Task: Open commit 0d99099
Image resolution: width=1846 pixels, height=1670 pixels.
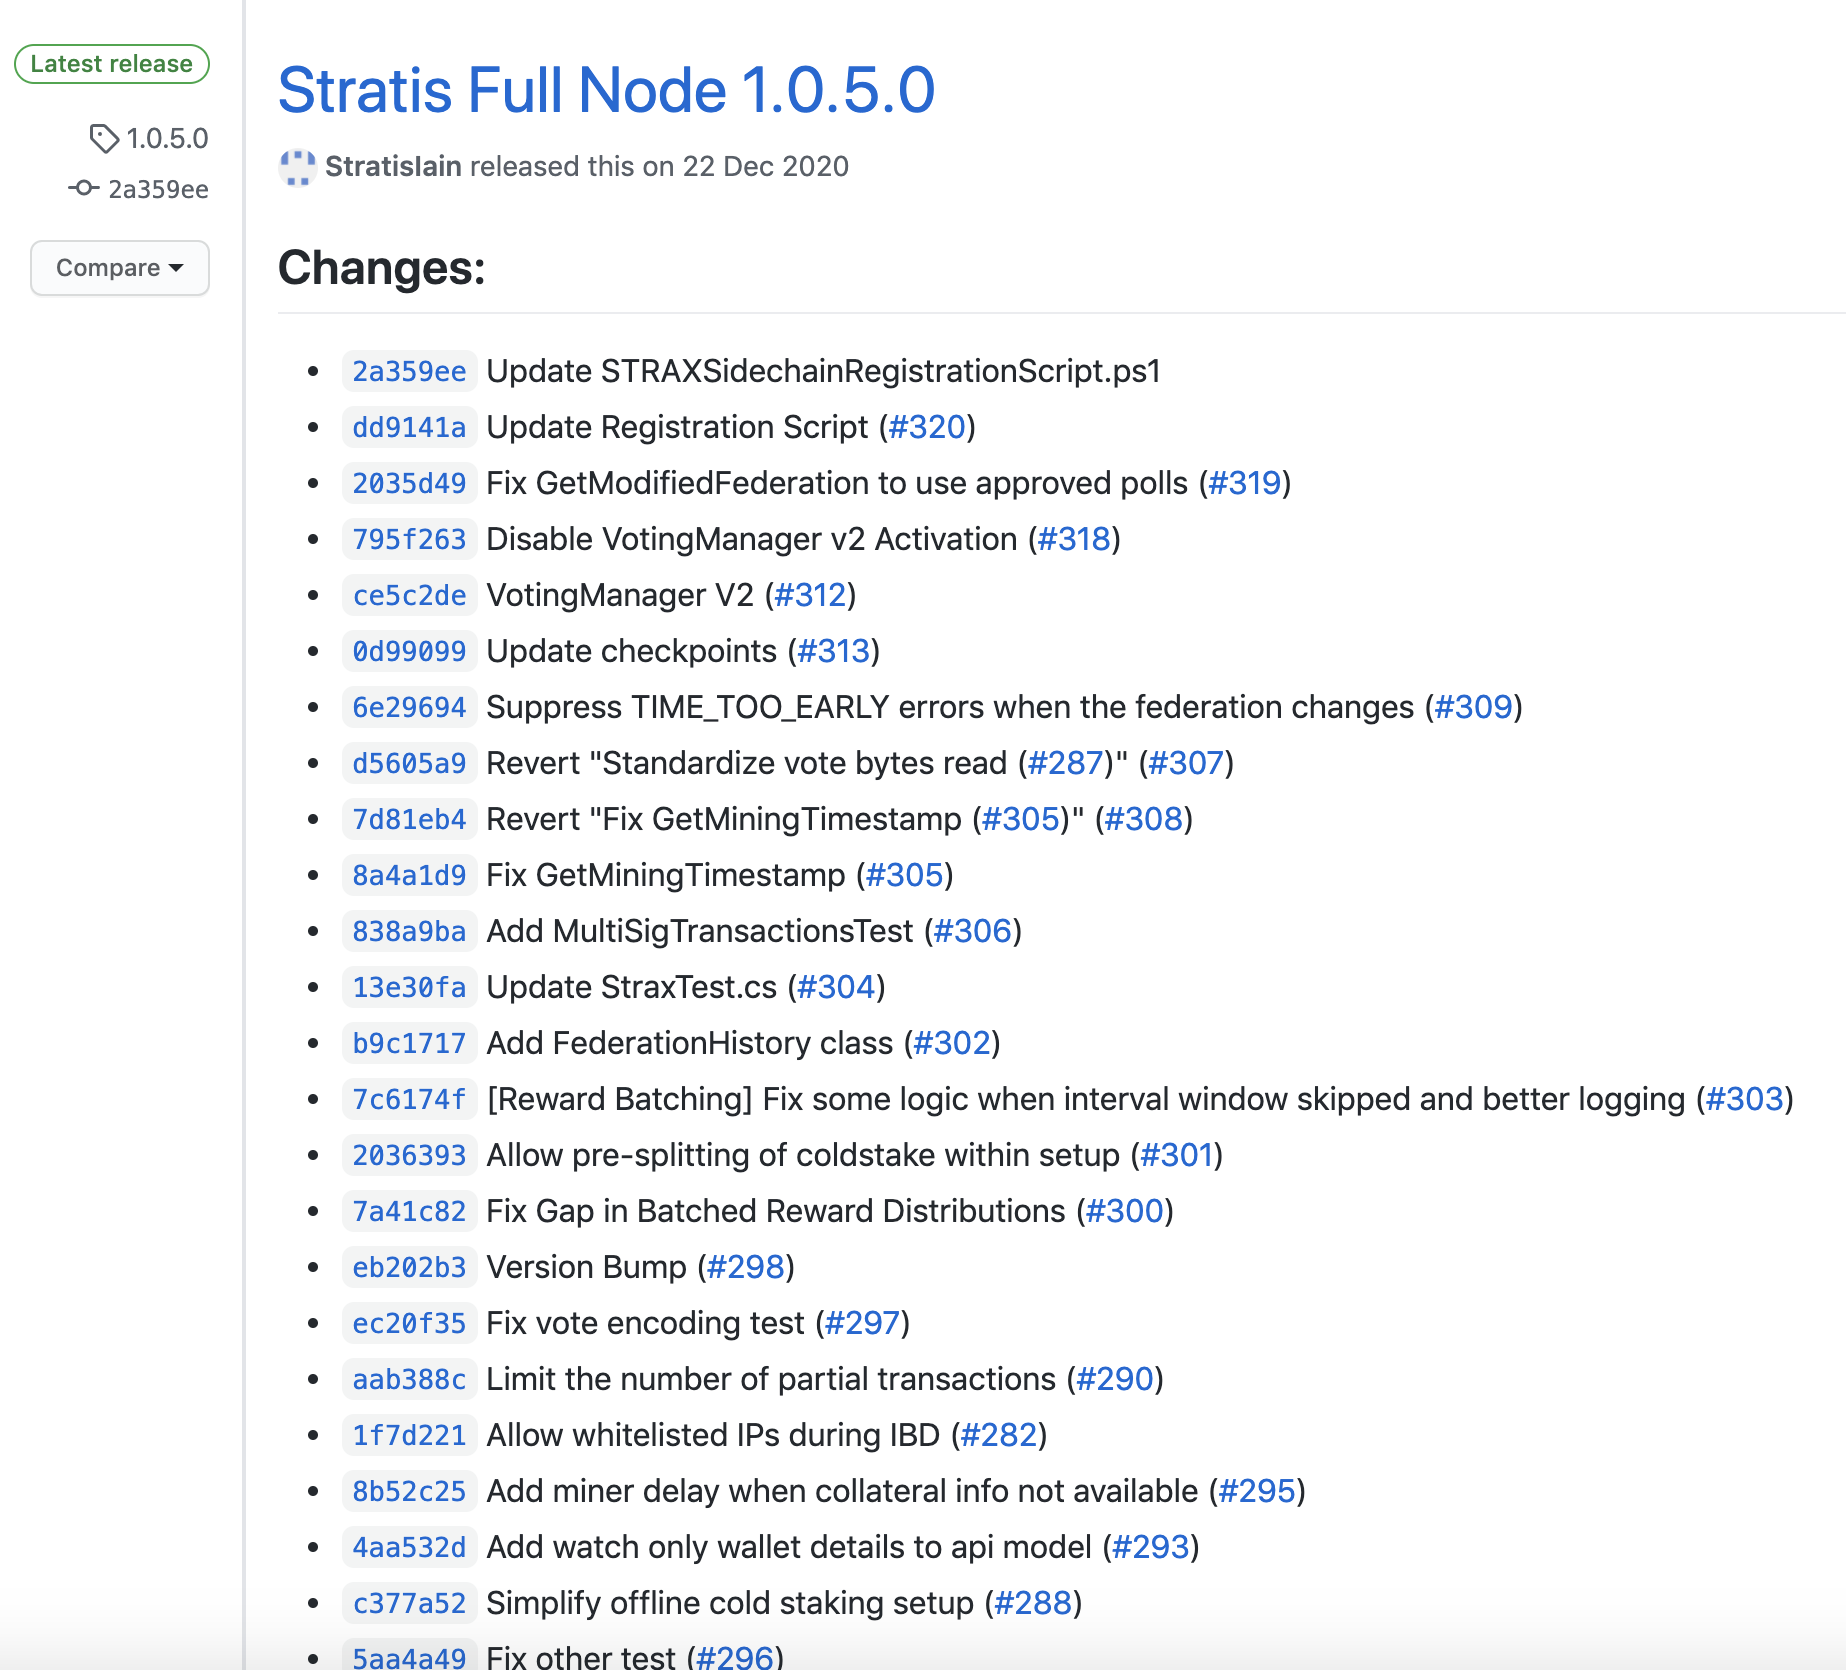Action: point(409,651)
